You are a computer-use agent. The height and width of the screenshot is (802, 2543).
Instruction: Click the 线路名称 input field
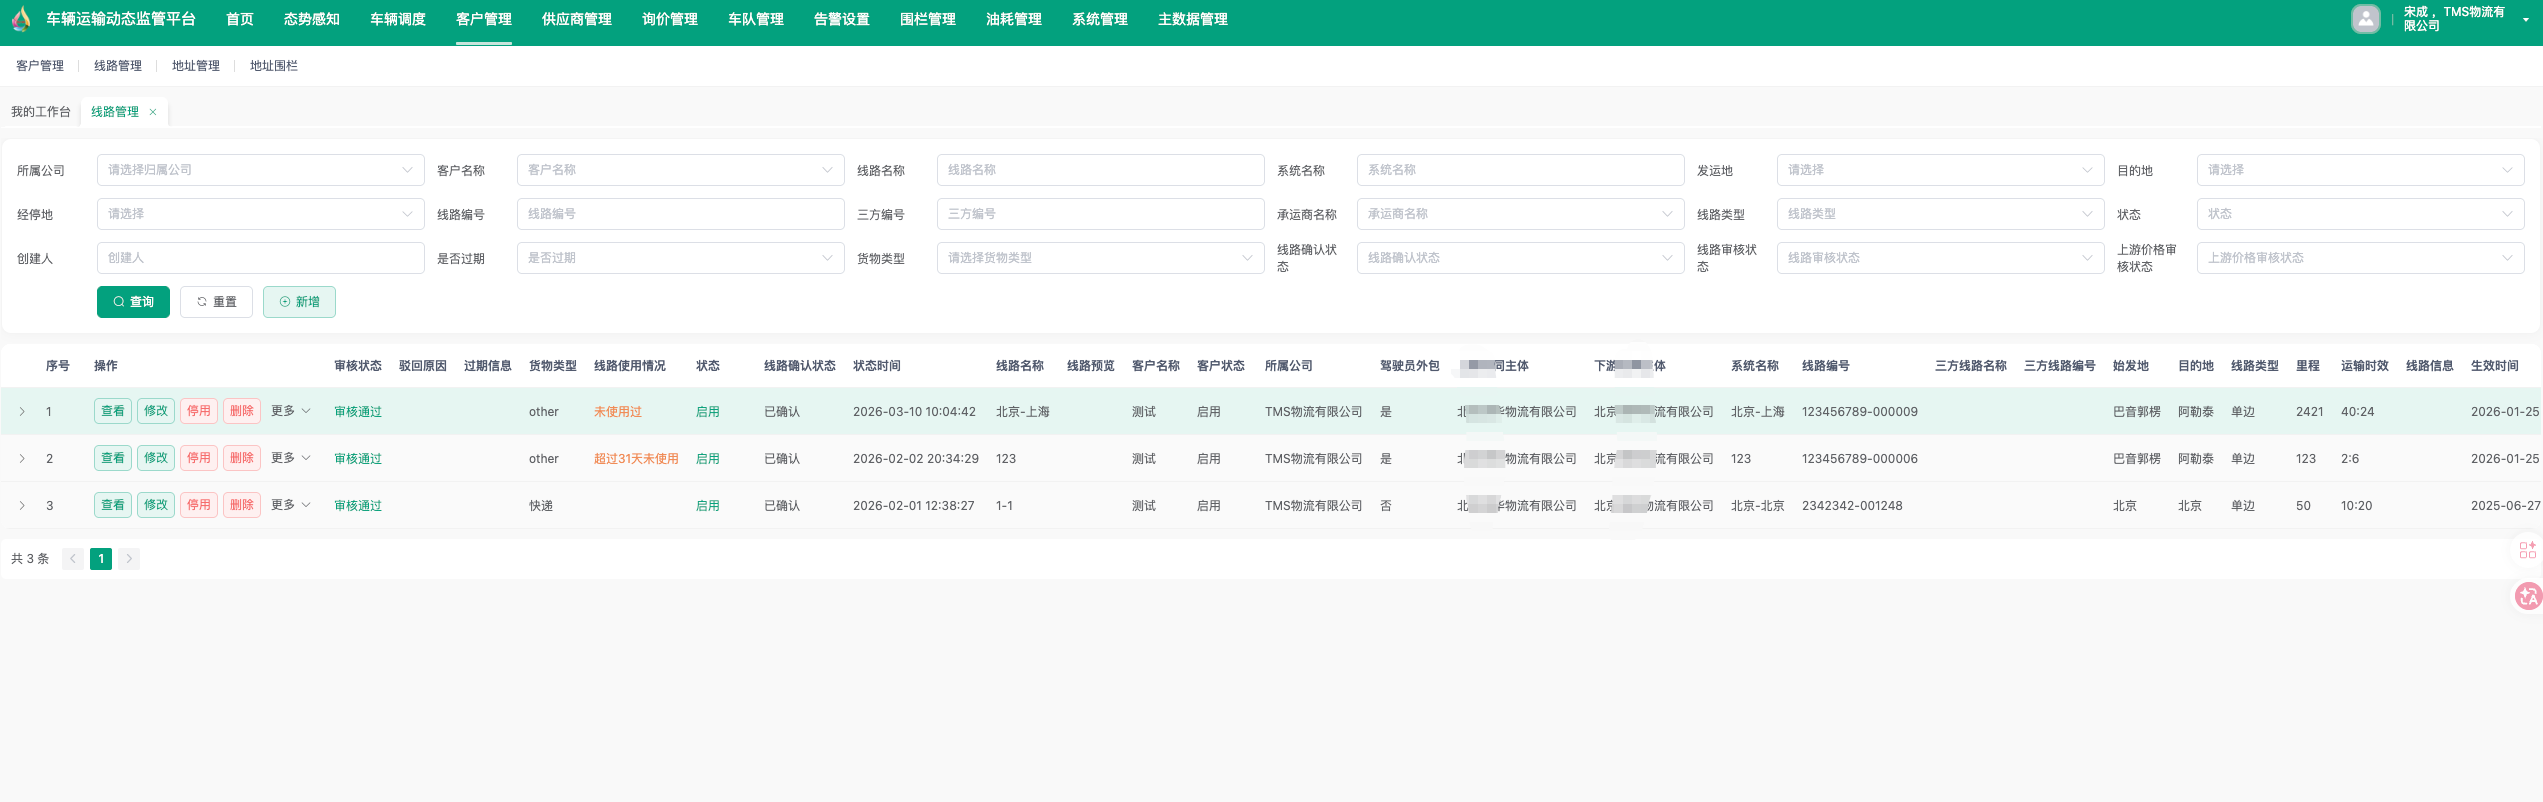click(x=1100, y=170)
